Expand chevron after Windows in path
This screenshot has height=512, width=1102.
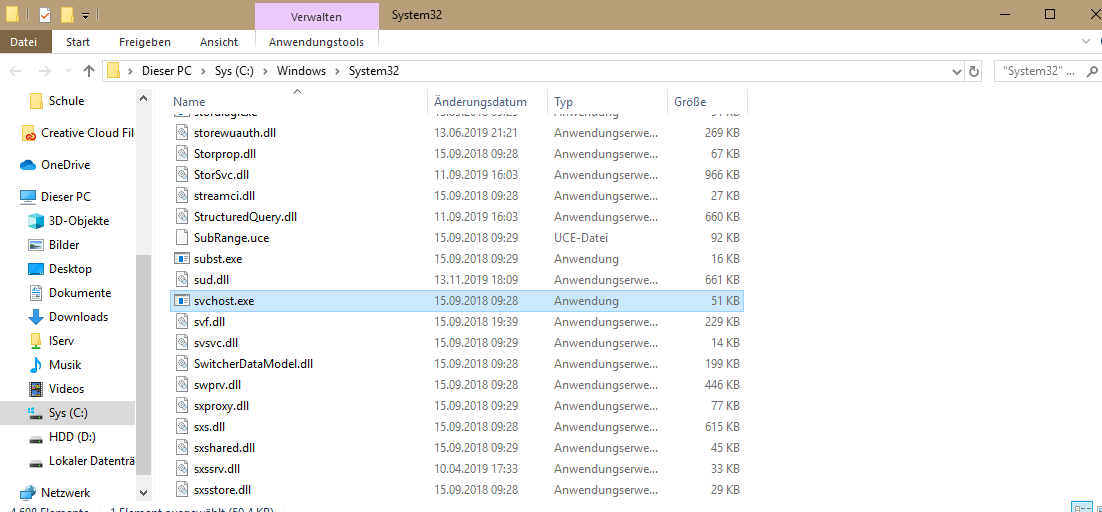[338, 71]
